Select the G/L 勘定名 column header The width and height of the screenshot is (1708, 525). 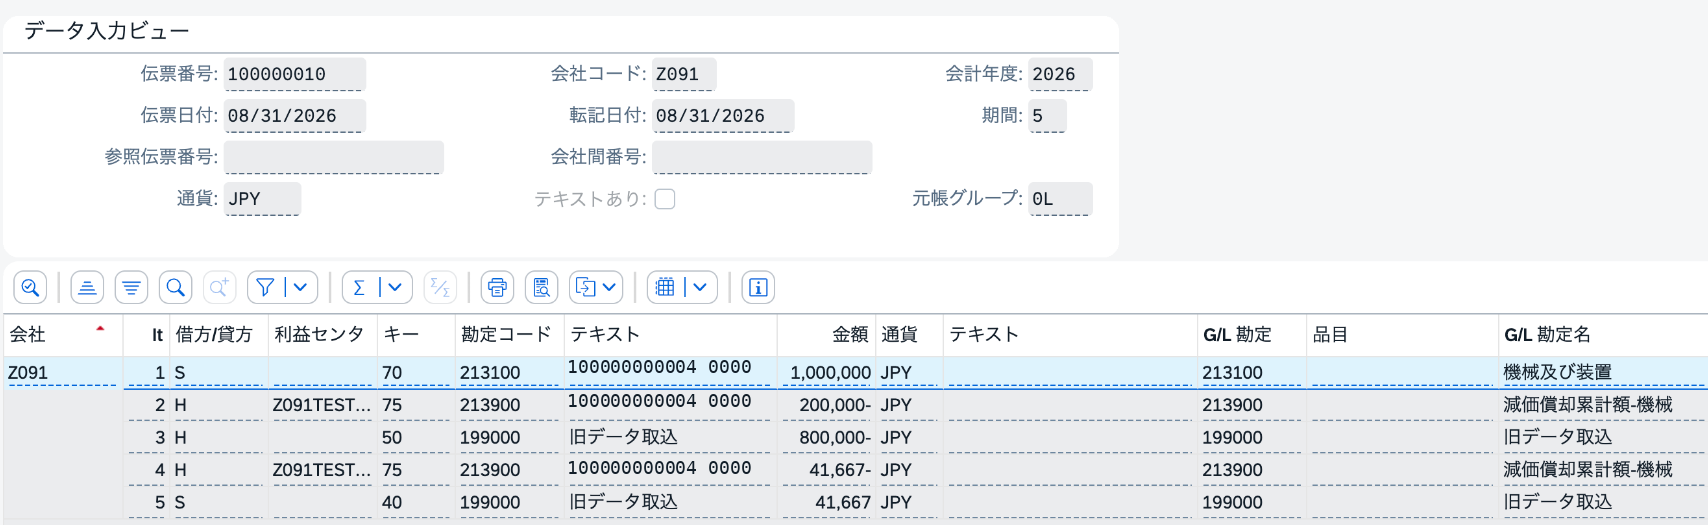pyautogui.click(x=1603, y=335)
